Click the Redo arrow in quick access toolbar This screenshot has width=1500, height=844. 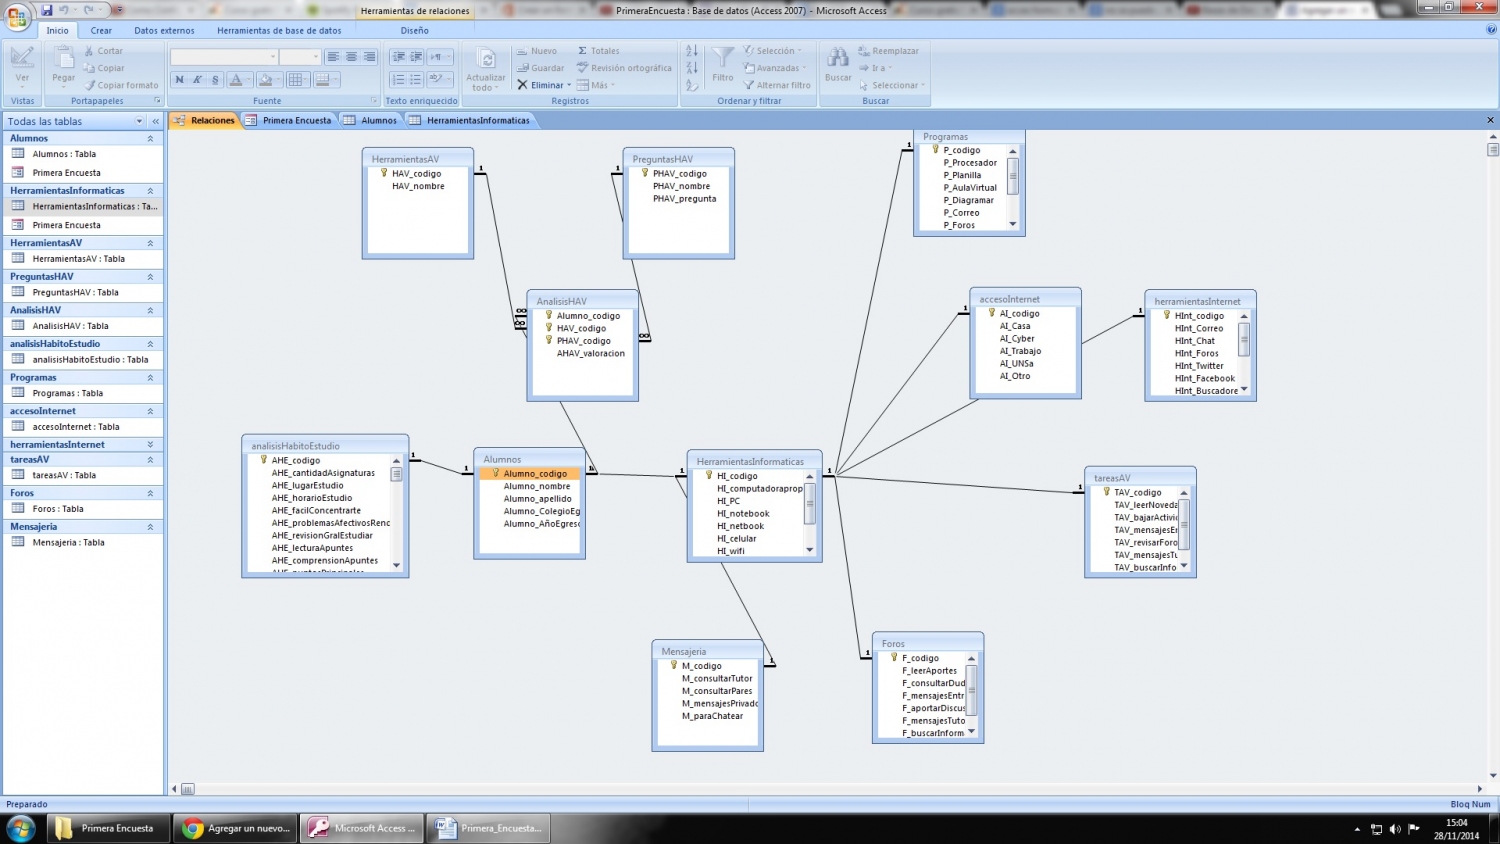(88, 10)
